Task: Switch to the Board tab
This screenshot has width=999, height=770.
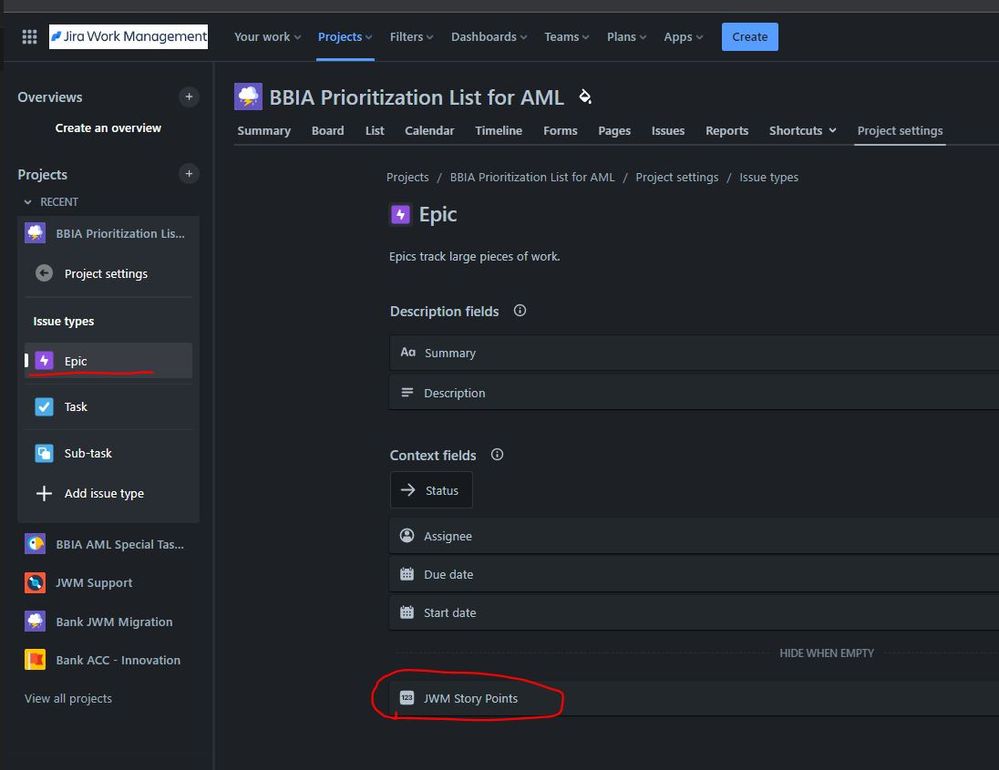Action: (x=327, y=131)
